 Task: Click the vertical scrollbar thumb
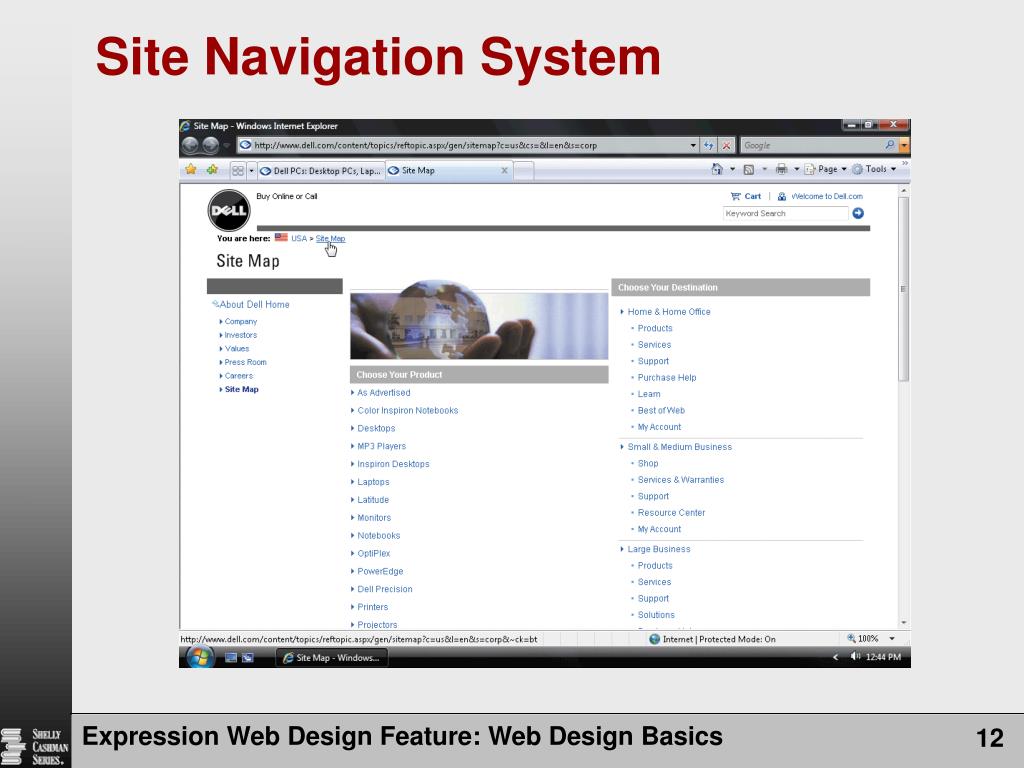(904, 288)
